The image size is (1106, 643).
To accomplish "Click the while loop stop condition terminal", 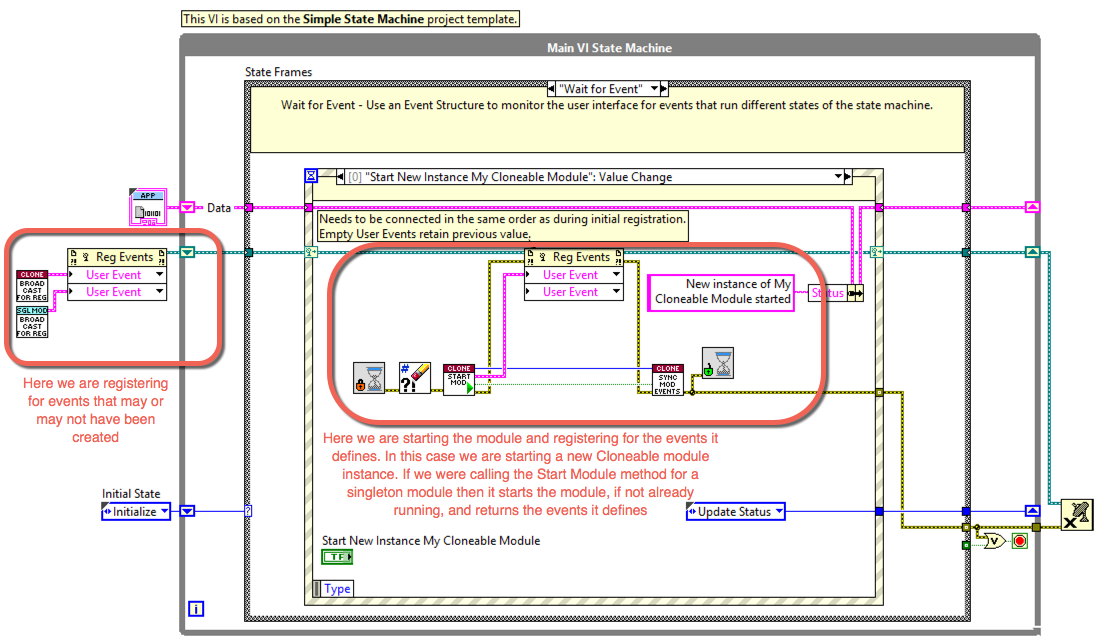I will pos(1020,541).
